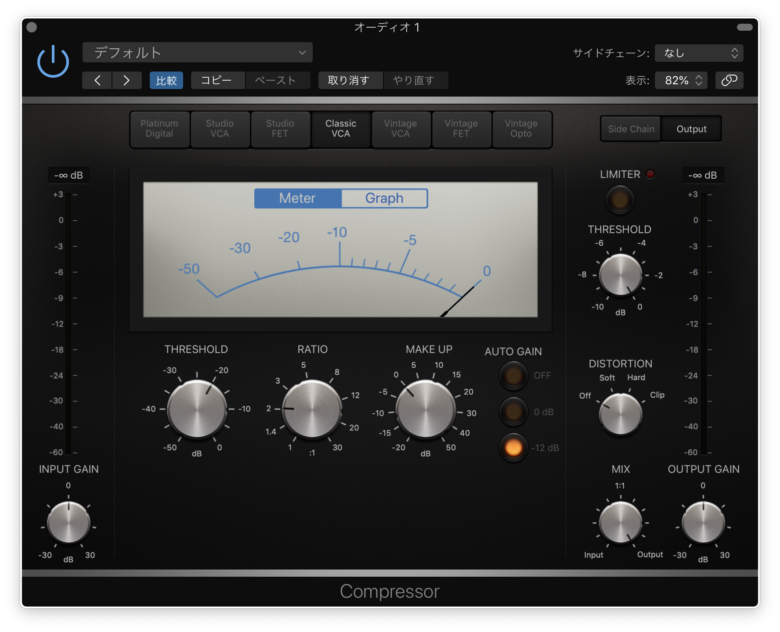780x632 pixels.
Task: Open the デフォルト preset dropdown
Action: (x=197, y=52)
